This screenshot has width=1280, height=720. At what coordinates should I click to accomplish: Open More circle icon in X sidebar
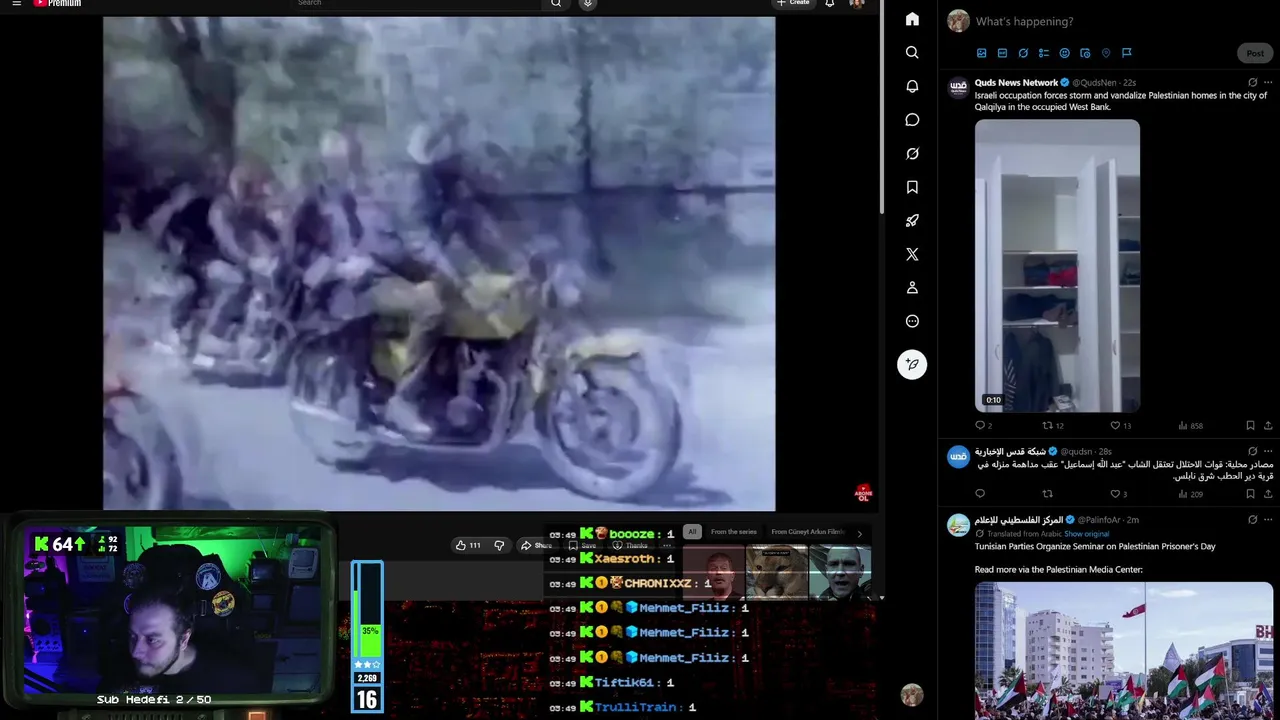pyautogui.click(x=912, y=321)
